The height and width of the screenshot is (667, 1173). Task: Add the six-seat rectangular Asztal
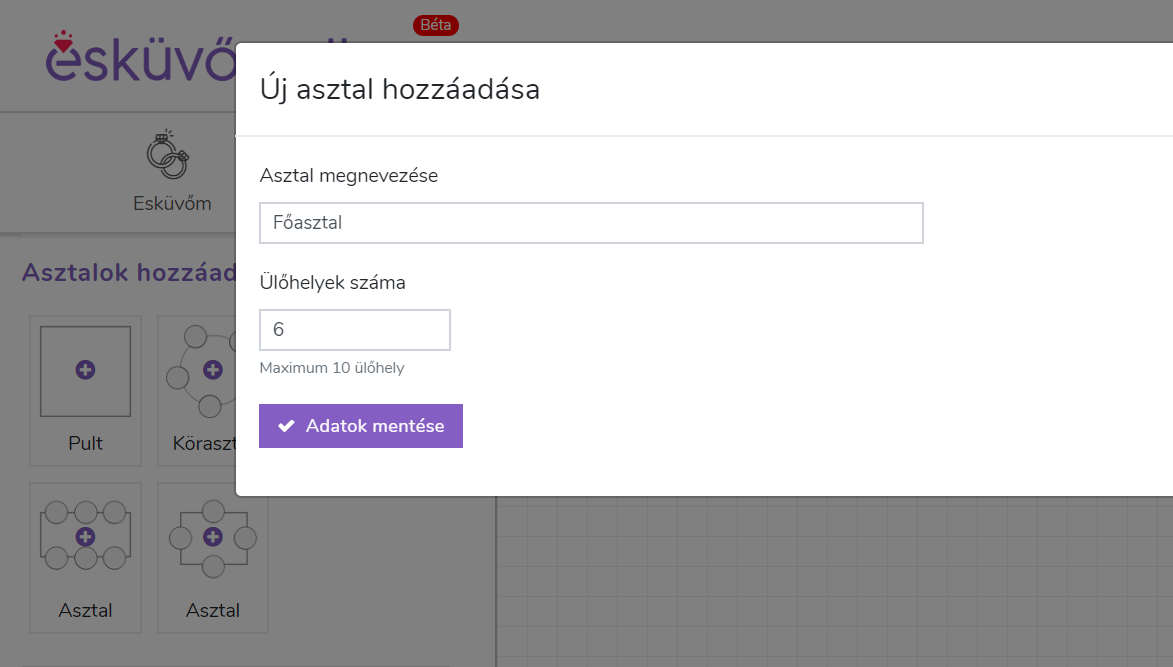pos(85,558)
